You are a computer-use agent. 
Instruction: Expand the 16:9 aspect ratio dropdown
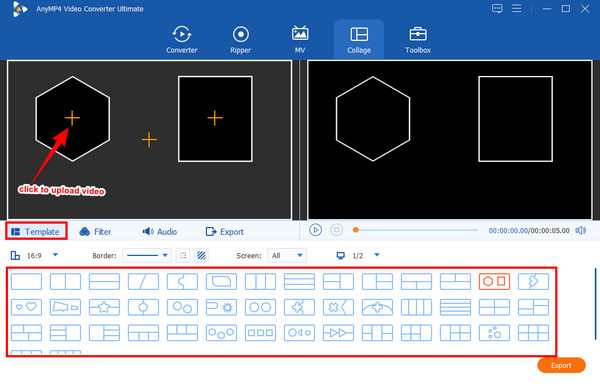tap(55, 255)
